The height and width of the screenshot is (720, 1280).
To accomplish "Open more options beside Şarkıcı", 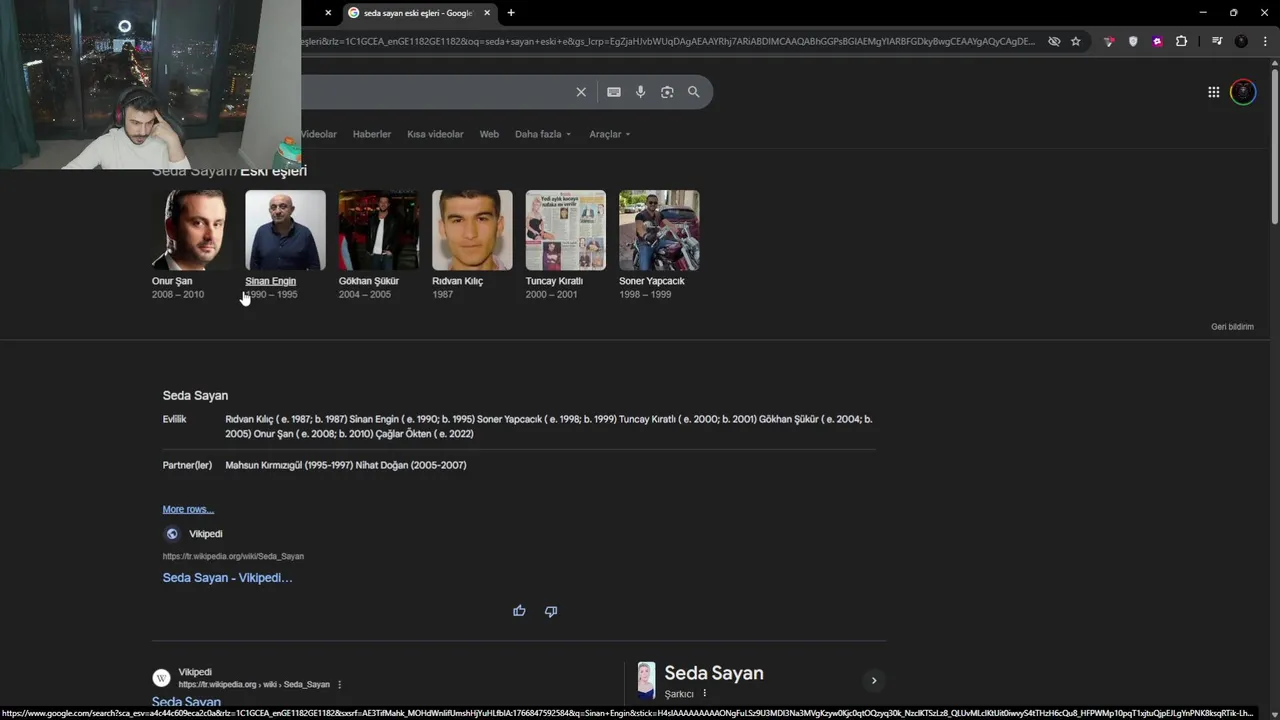I will click(x=704, y=693).
